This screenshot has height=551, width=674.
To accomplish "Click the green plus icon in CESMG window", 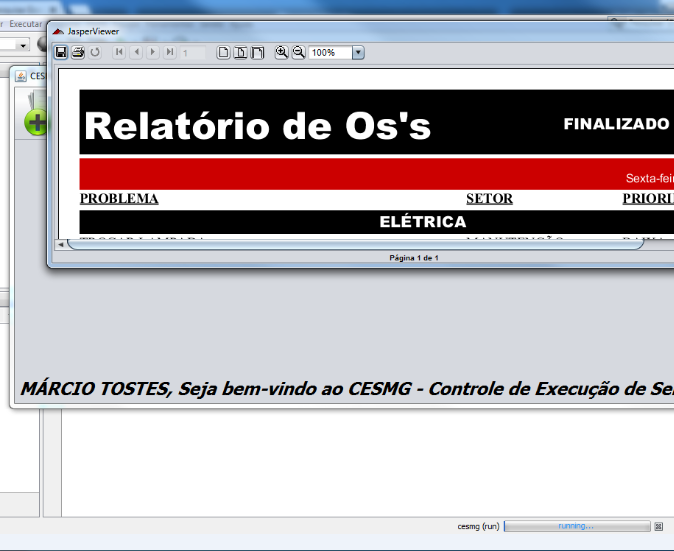I will [x=36, y=122].
